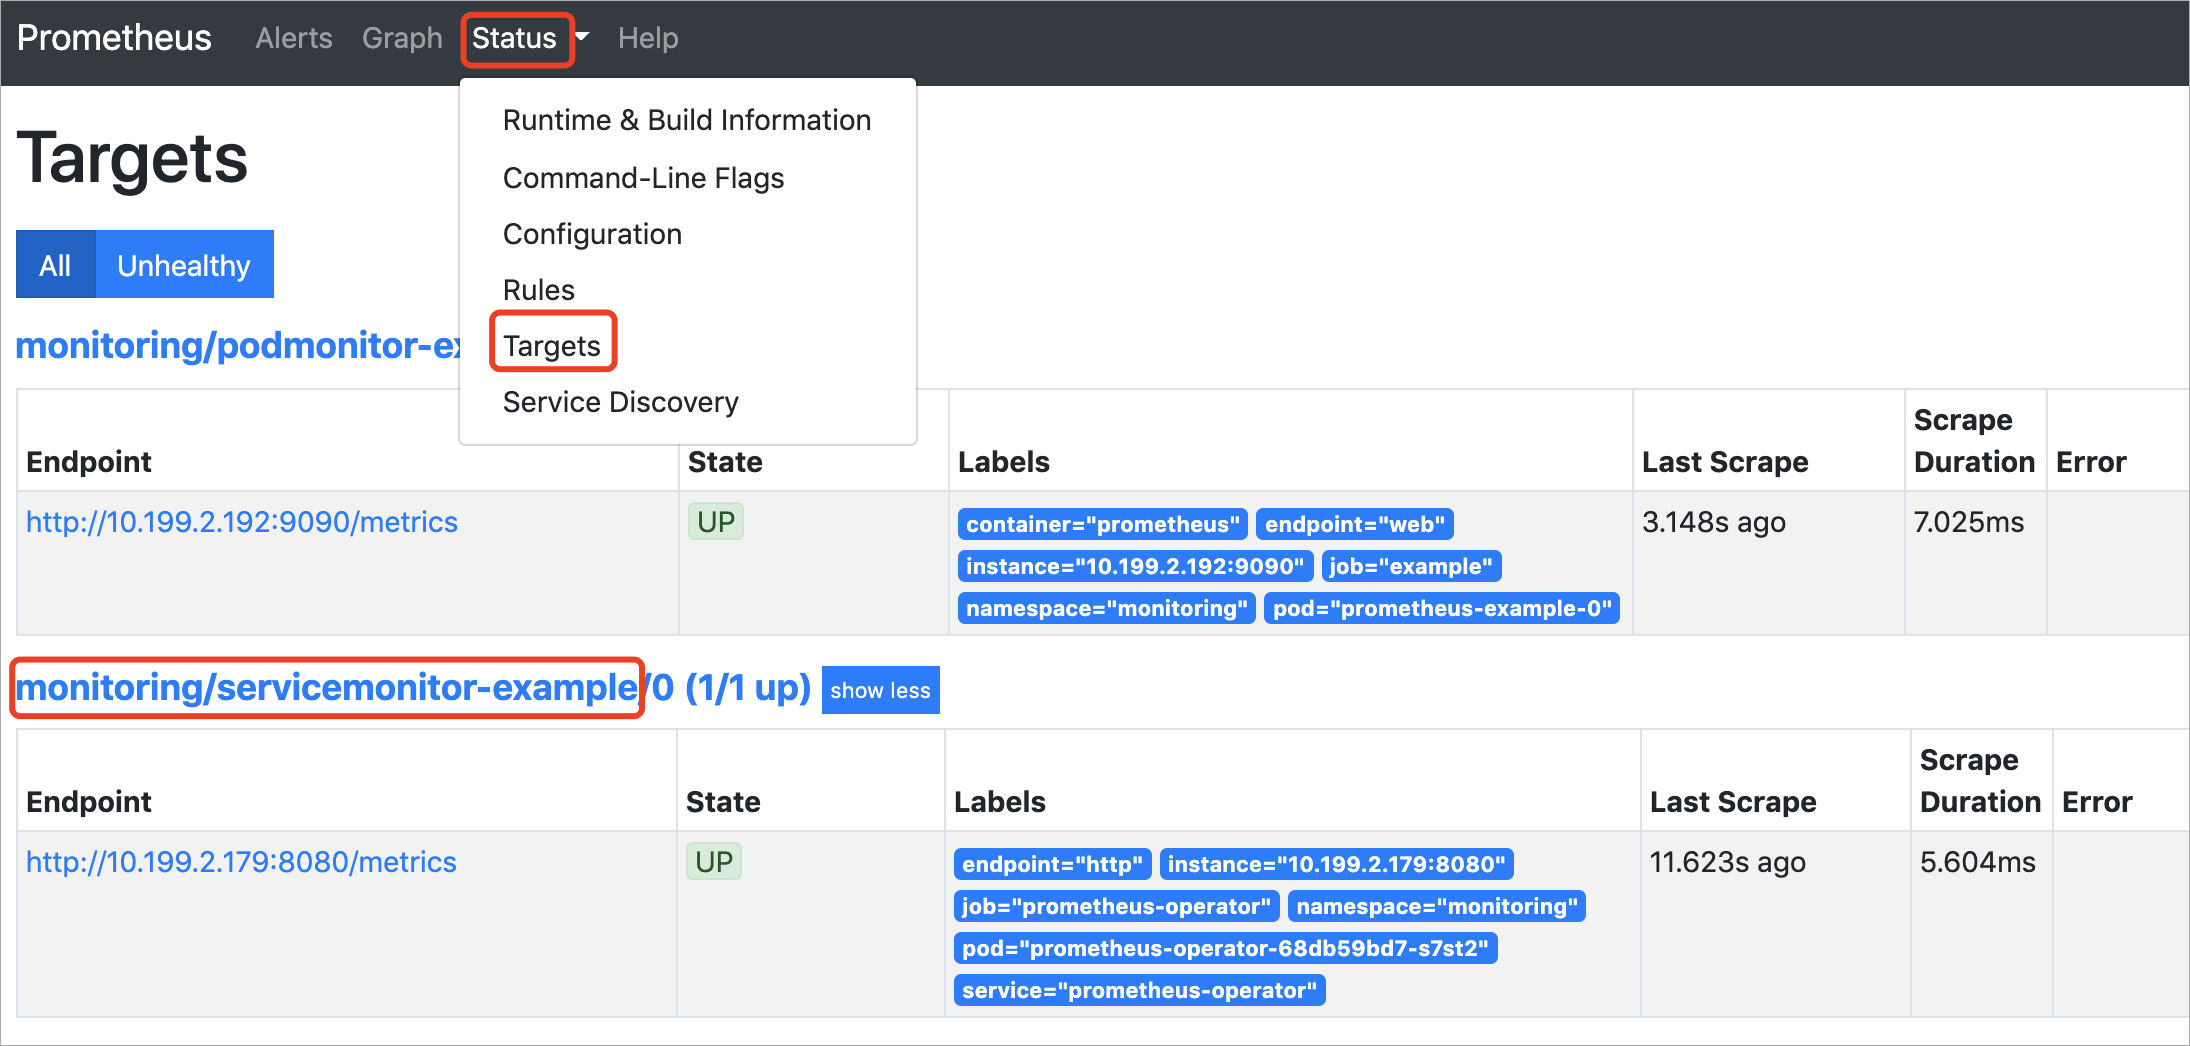2190x1046 pixels.
Task: Open endpoint http://10.199.2.179:8080/metrics
Action: pyautogui.click(x=240, y=862)
